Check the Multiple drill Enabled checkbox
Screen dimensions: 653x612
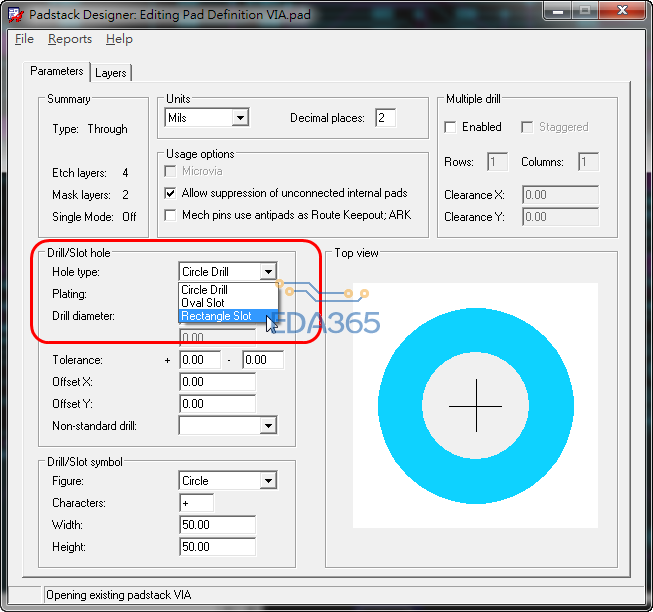pyautogui.click(x=450, y=127)
